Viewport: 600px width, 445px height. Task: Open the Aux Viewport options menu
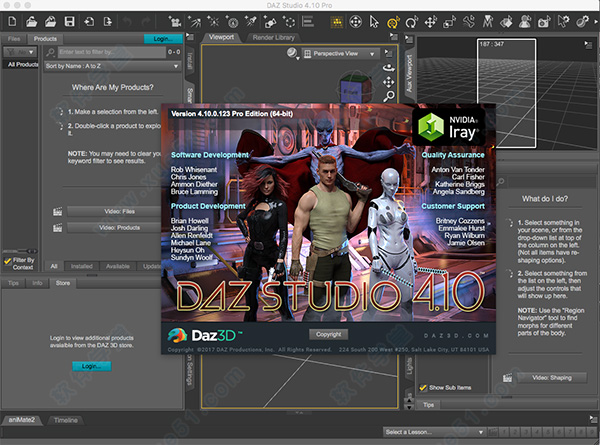pos(588,44)
